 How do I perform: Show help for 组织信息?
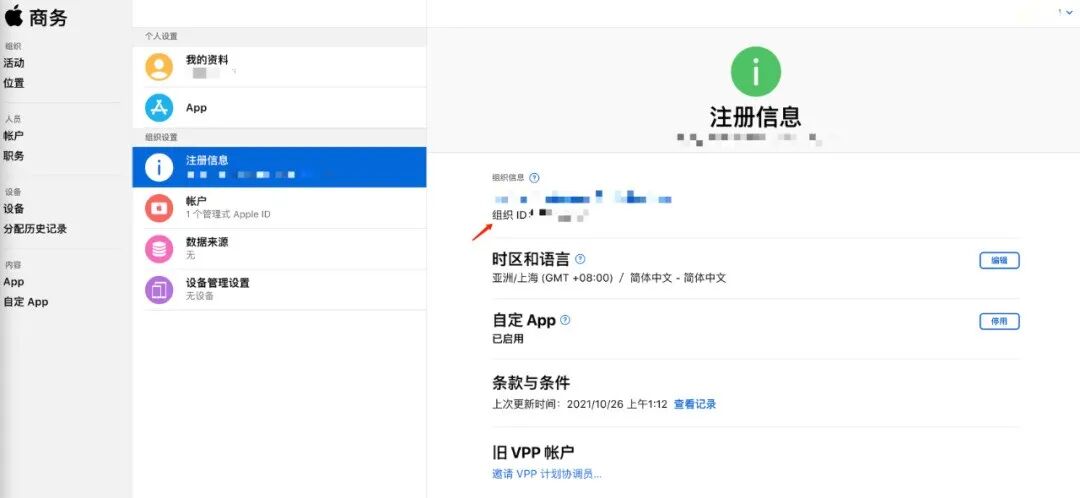click(534, 178)
